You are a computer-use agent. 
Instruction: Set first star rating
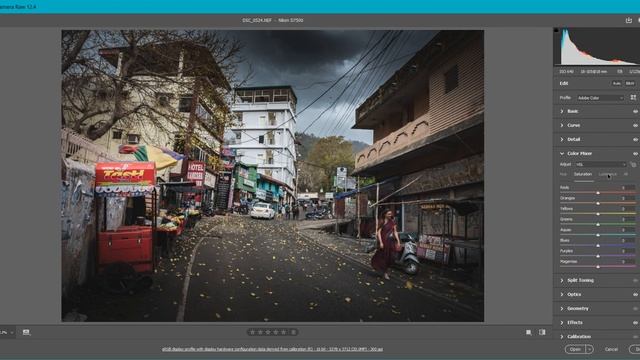pyautogui.click(x=253, y=332)
